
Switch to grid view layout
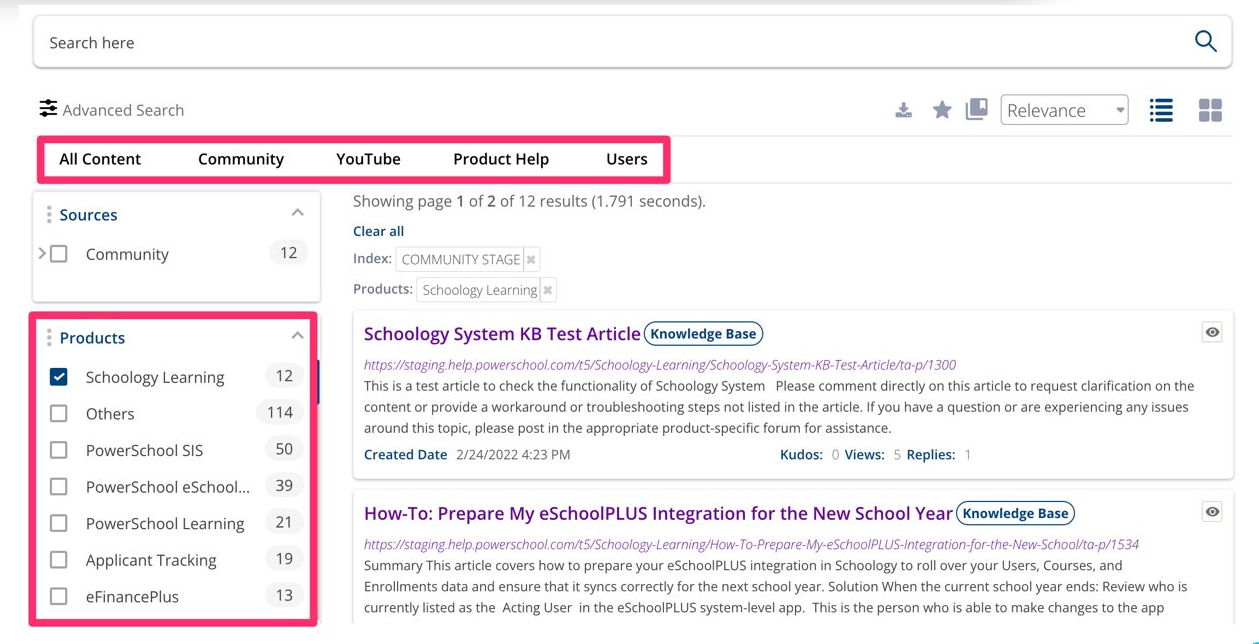click(1210, 111)
